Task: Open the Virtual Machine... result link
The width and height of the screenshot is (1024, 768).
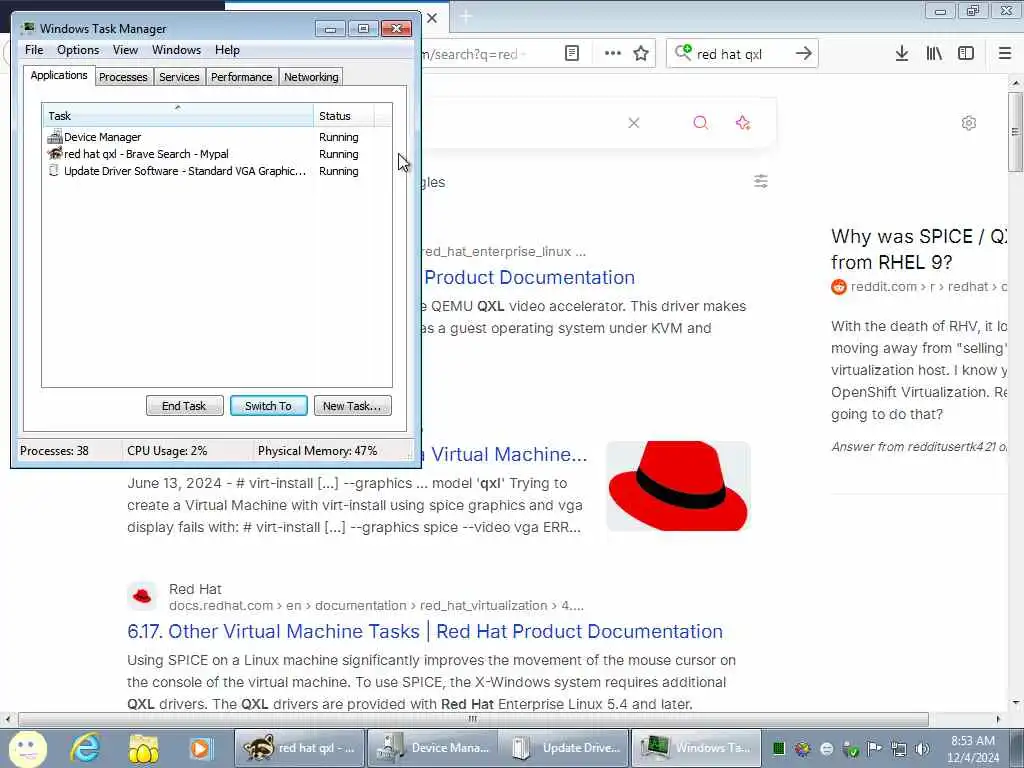Action: tap(505, 455)
